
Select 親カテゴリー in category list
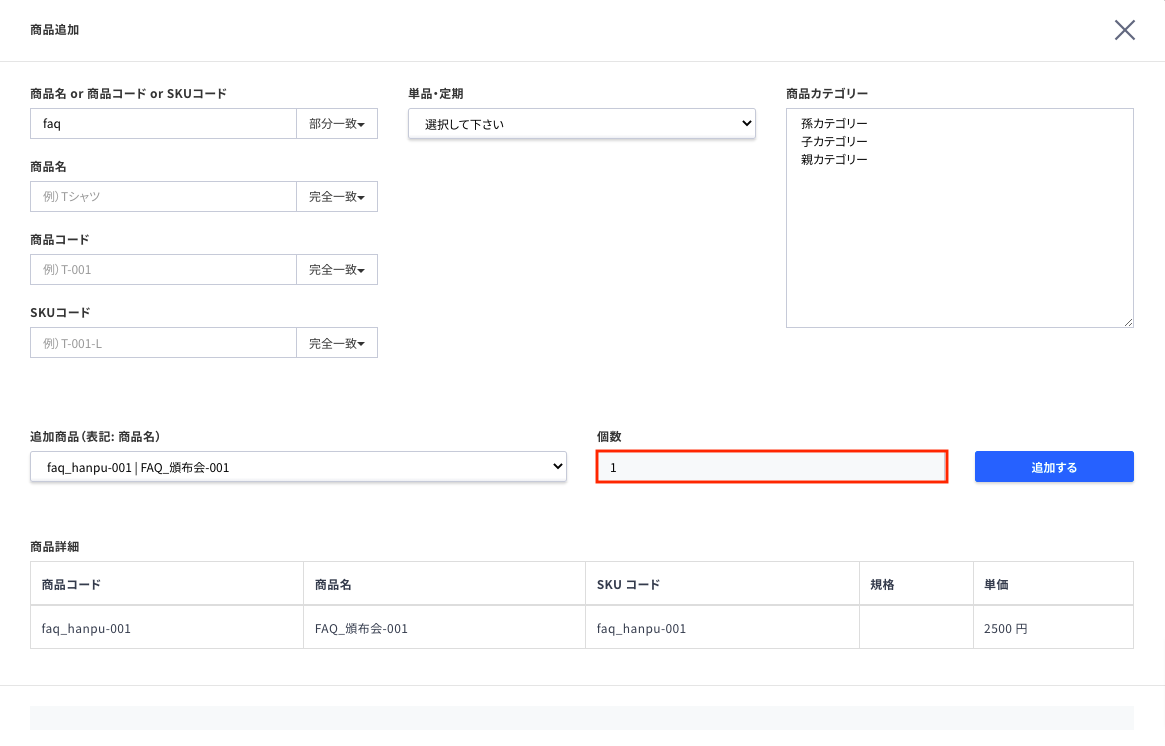coord(834,159)
